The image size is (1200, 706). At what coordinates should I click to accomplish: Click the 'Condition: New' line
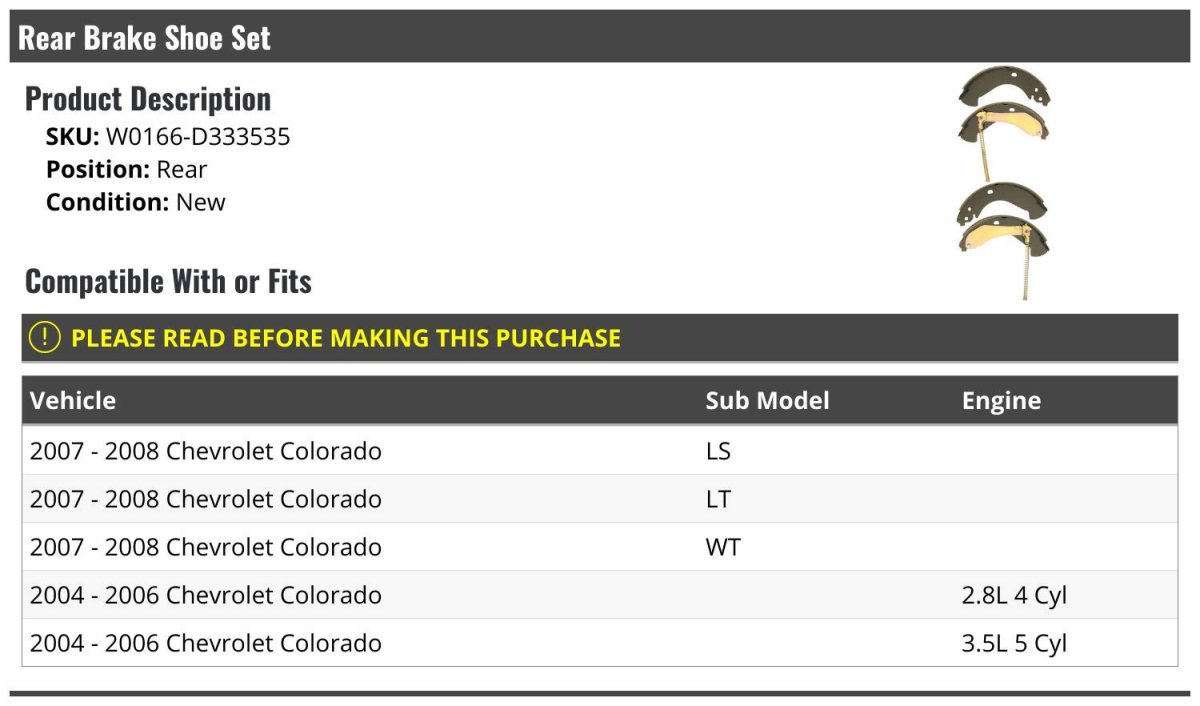point(135,202)
